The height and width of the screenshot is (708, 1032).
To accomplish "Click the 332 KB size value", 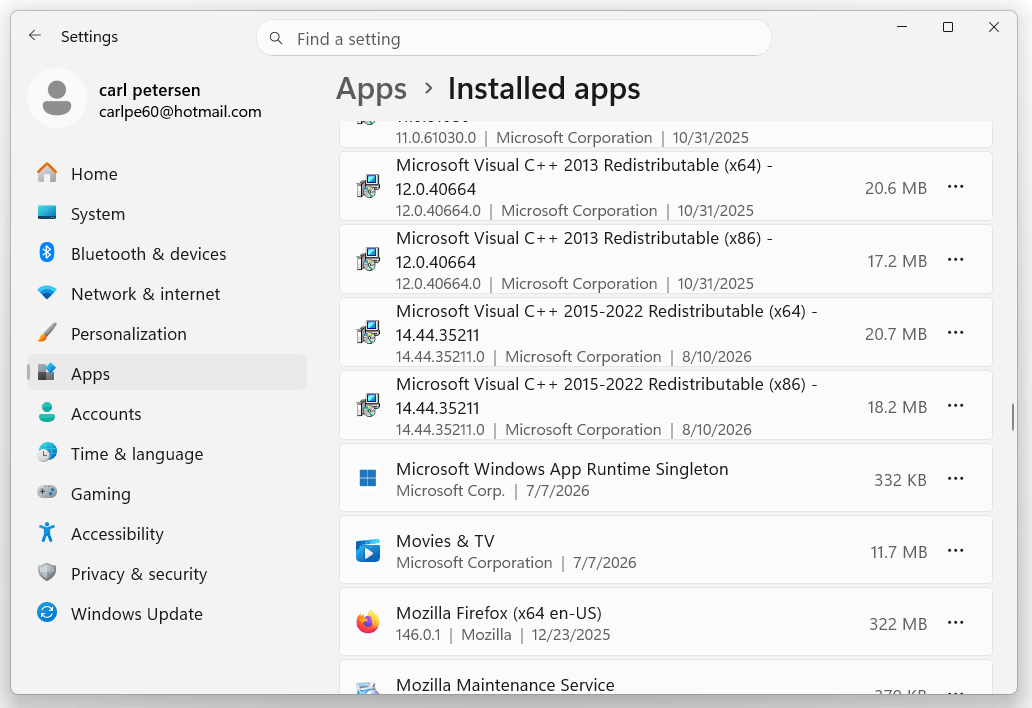I will [x=900, y=480].
